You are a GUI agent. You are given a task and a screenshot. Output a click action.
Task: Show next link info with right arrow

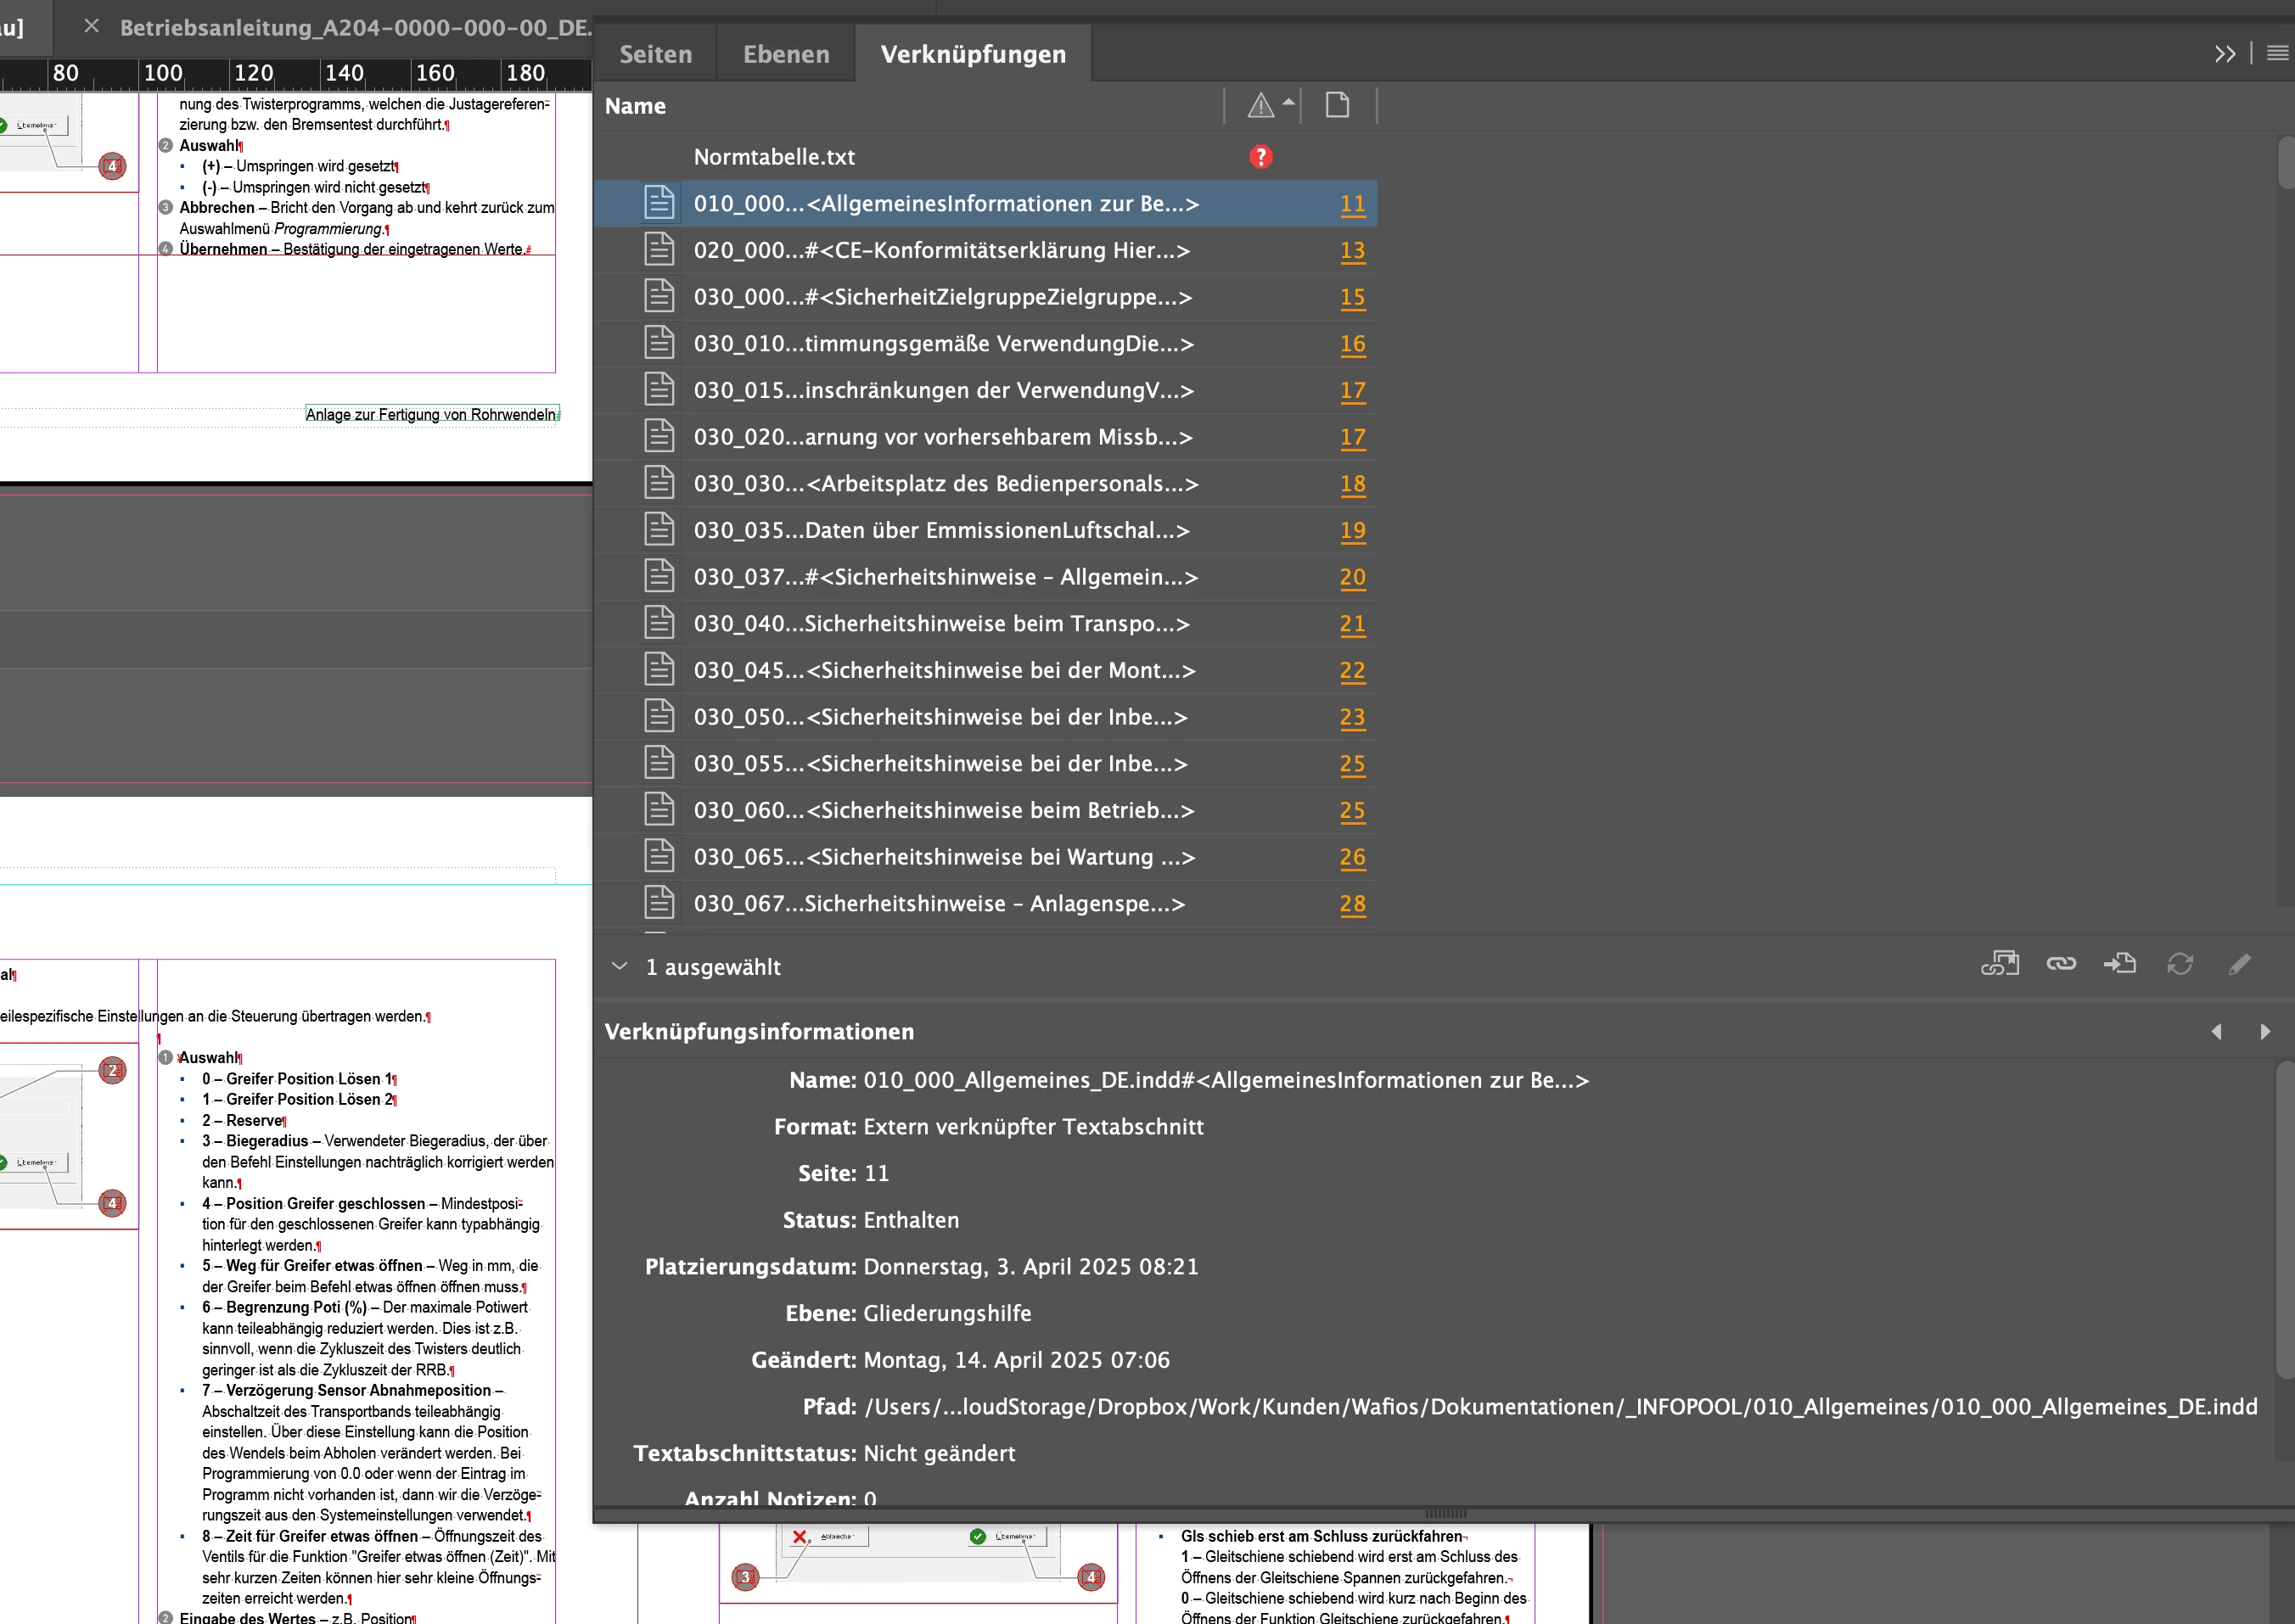[x=2265, y=1032]
